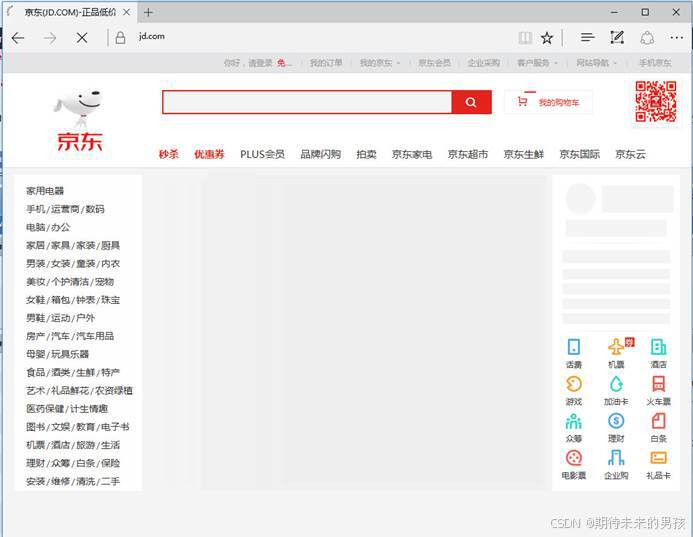Image resolution: width=693 pixels, height=537 pixels.
Task: Select the 图书/文娱/教育/电子书 category row
Action: [x=78, y=427]
